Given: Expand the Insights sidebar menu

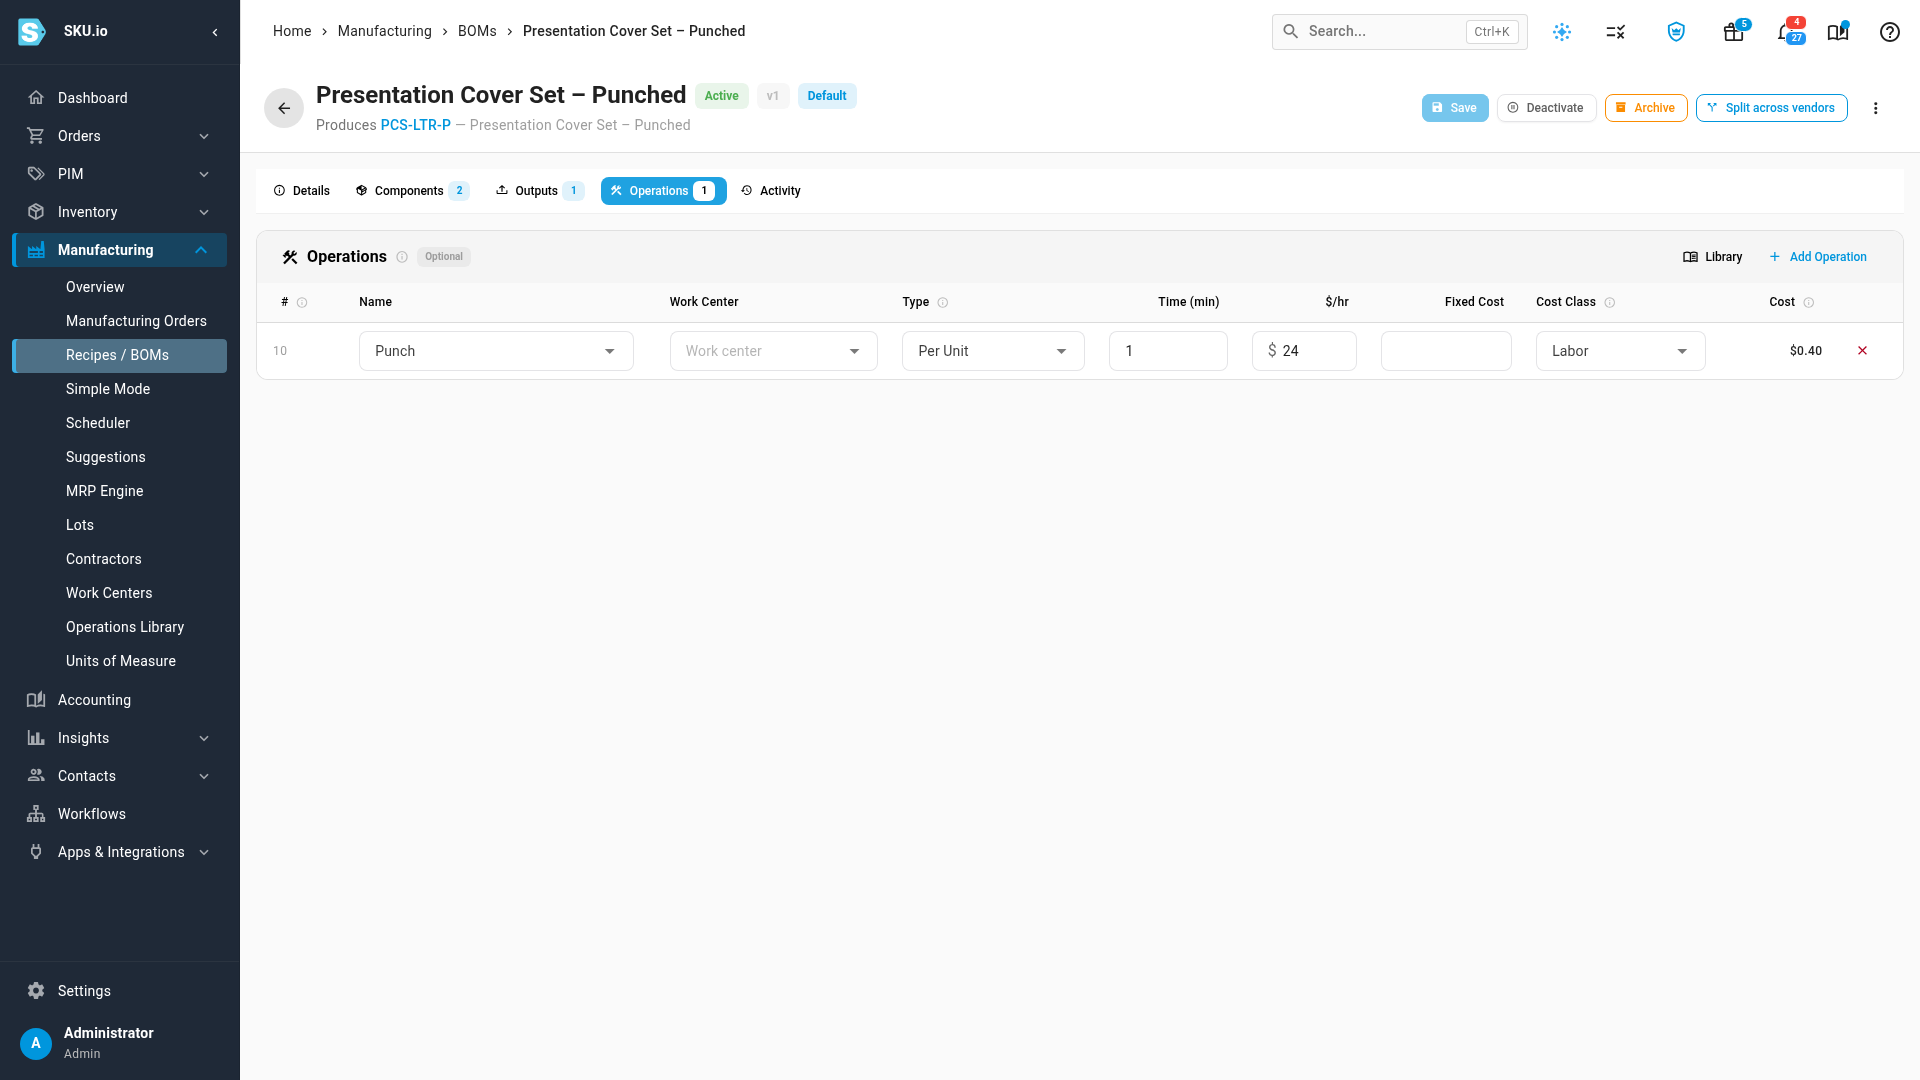Looking at the screenshot, I should click(120, 738).
